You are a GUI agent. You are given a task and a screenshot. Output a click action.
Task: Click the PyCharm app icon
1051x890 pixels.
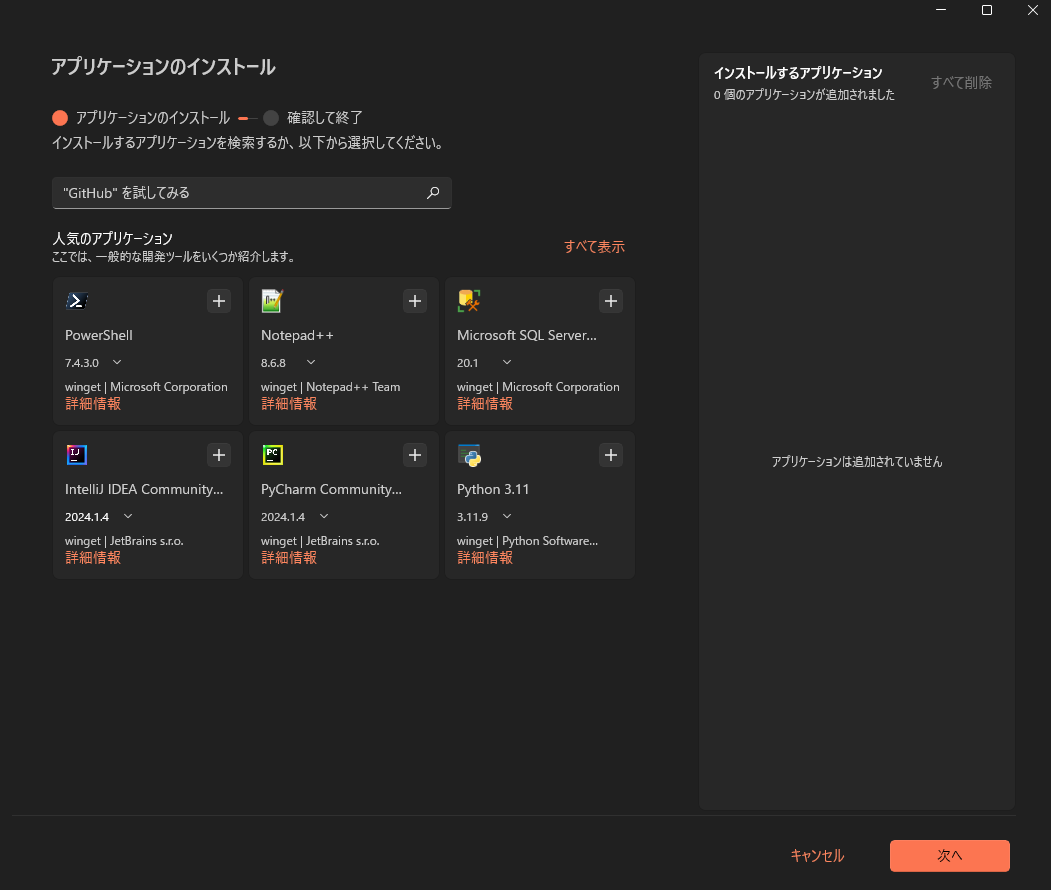(273, 455)
